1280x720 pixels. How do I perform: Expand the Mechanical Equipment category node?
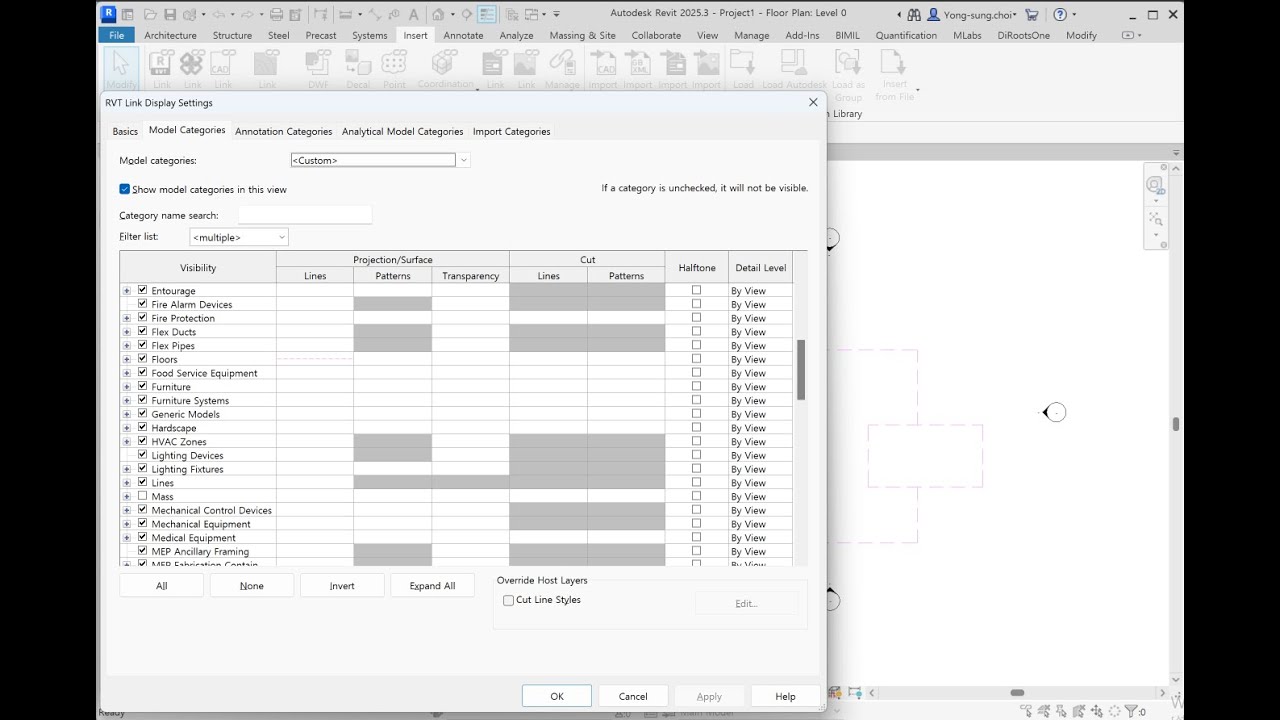click(x=126, y=524)
